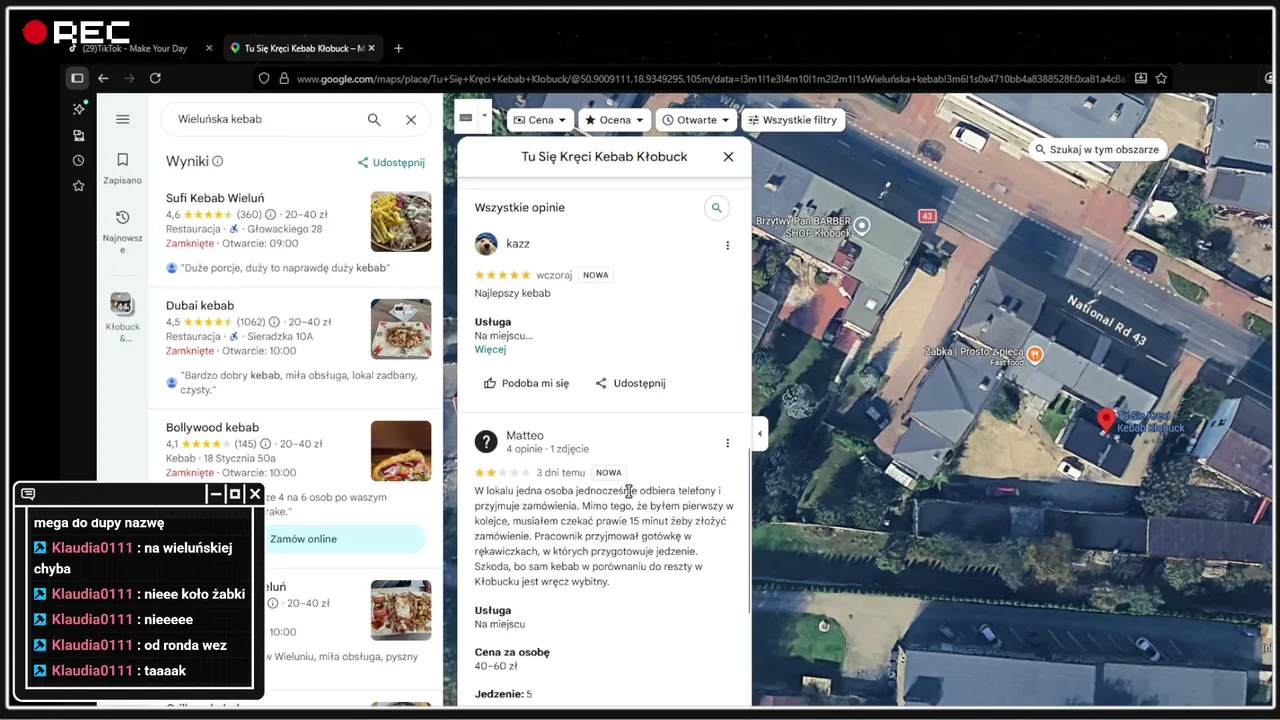Open the synced tabs sidebar icon
This screenshot has height=720, width=1280.
pyautogui.click(x=79, y=135)
